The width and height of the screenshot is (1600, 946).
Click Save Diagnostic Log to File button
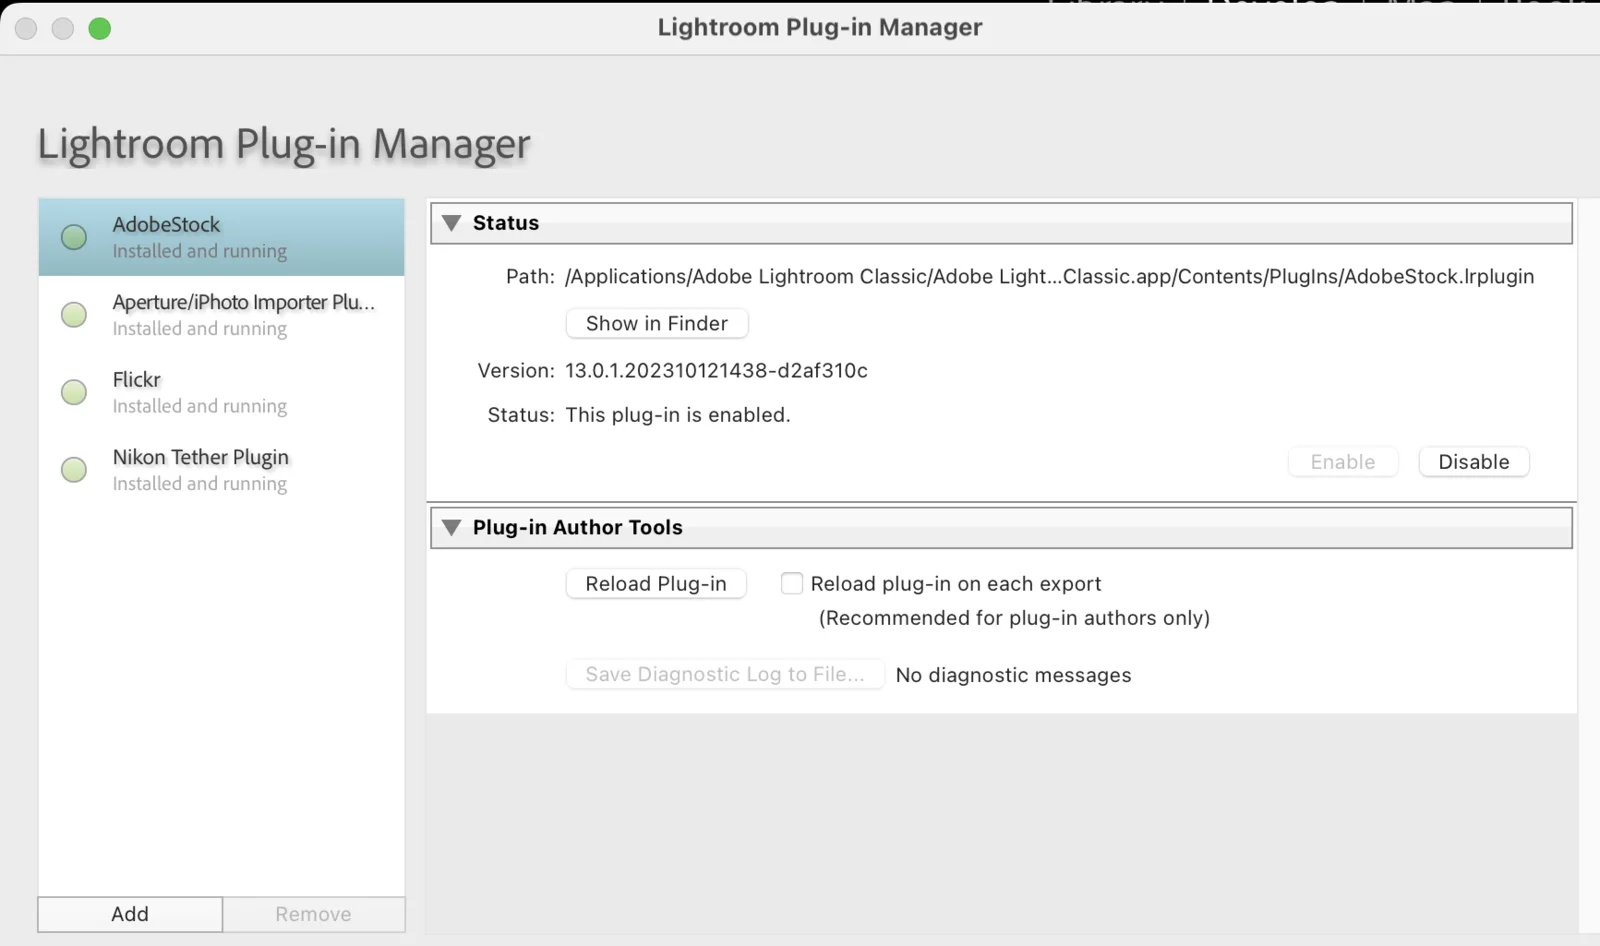(725, 674)
